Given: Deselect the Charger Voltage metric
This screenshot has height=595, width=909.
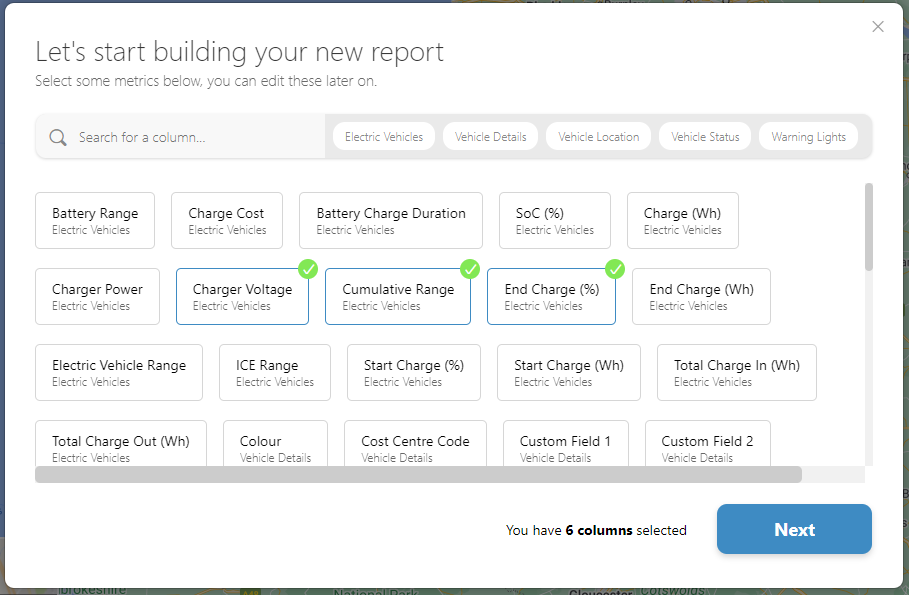Looking at the screenshot, I should [242, 296].
